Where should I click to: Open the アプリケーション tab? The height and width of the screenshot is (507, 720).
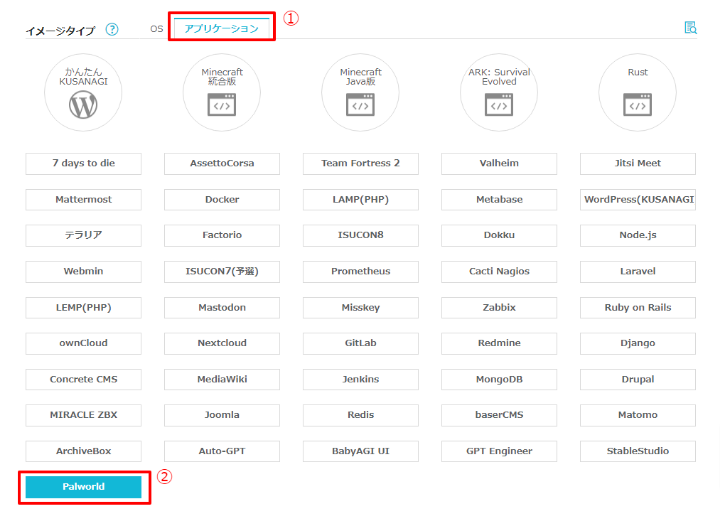coord(221,29)
